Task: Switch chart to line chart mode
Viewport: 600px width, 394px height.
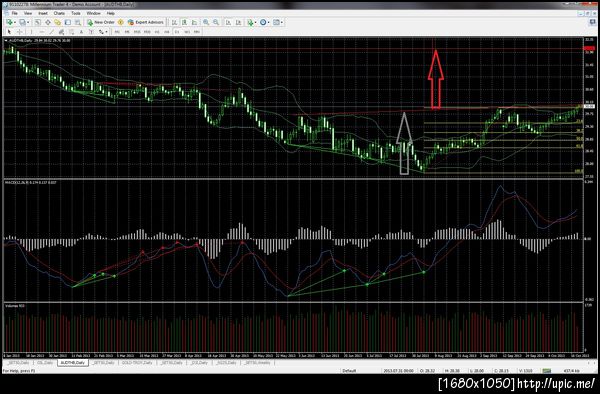Action: [x=194, y=22]
